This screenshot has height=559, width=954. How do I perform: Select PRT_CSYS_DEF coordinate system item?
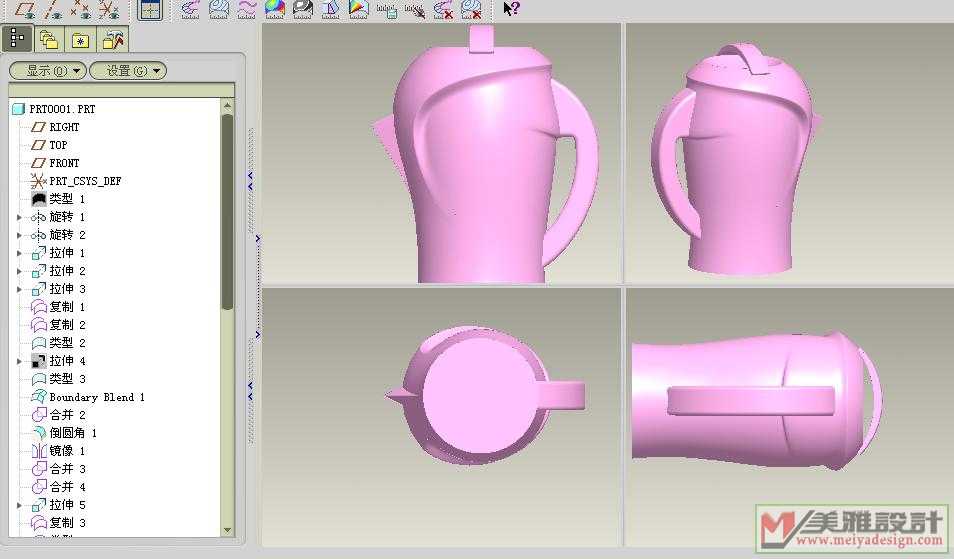pyautogui.click(x=85, y=181)
